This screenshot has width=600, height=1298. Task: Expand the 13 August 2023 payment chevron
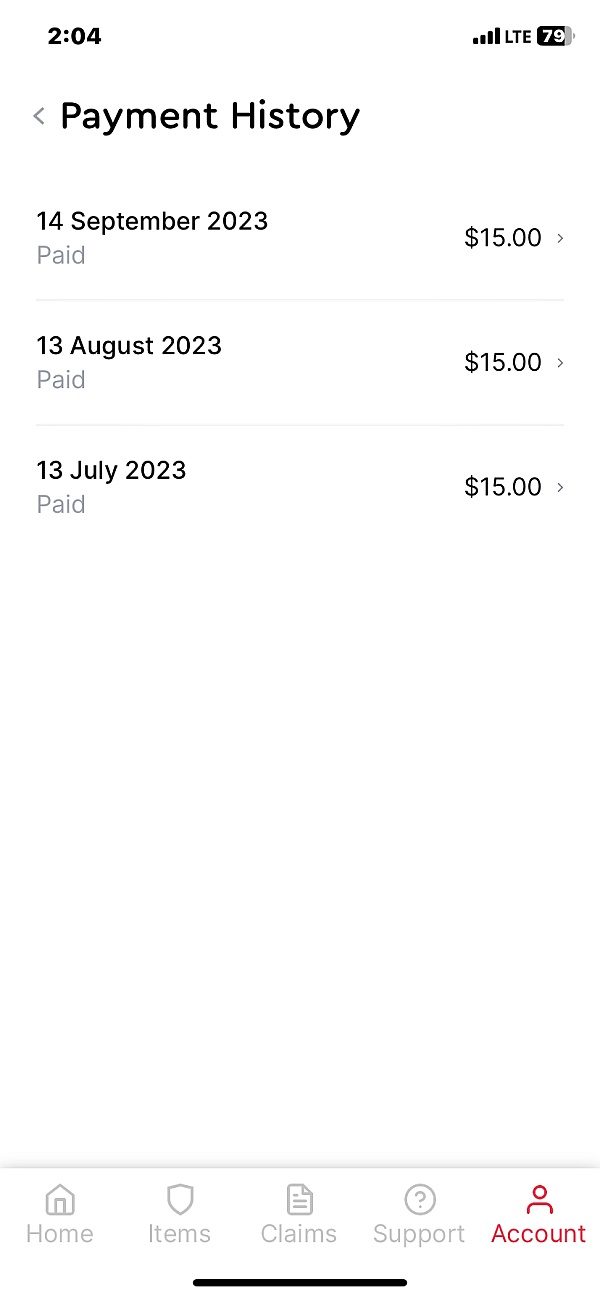[x=560, y=362]
